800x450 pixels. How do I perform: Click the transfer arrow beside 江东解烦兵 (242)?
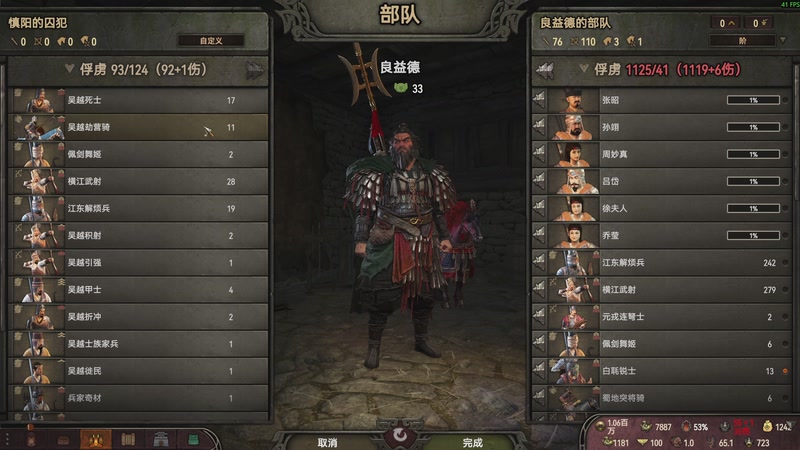(539, 262)
